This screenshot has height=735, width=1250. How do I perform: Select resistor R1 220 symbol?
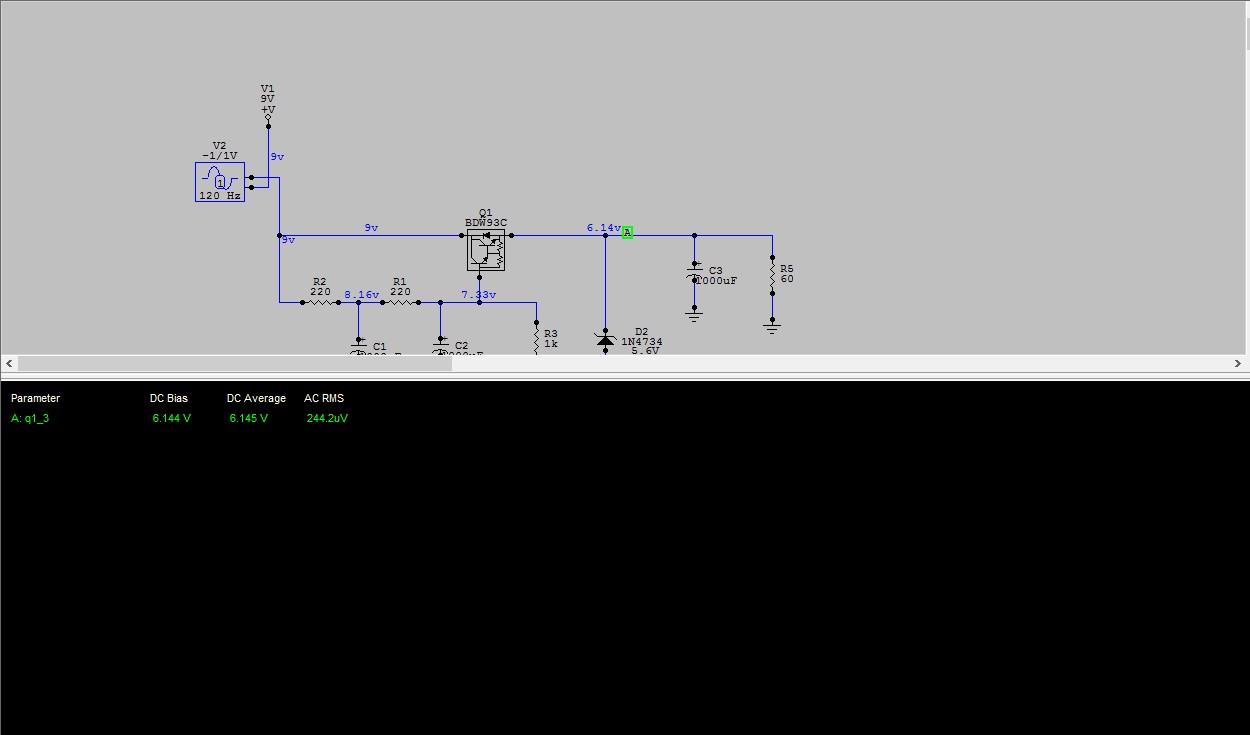click(400, 302)
